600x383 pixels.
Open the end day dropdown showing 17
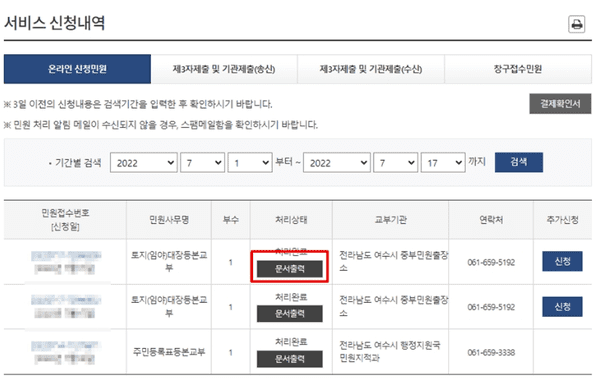click(443, 163)
